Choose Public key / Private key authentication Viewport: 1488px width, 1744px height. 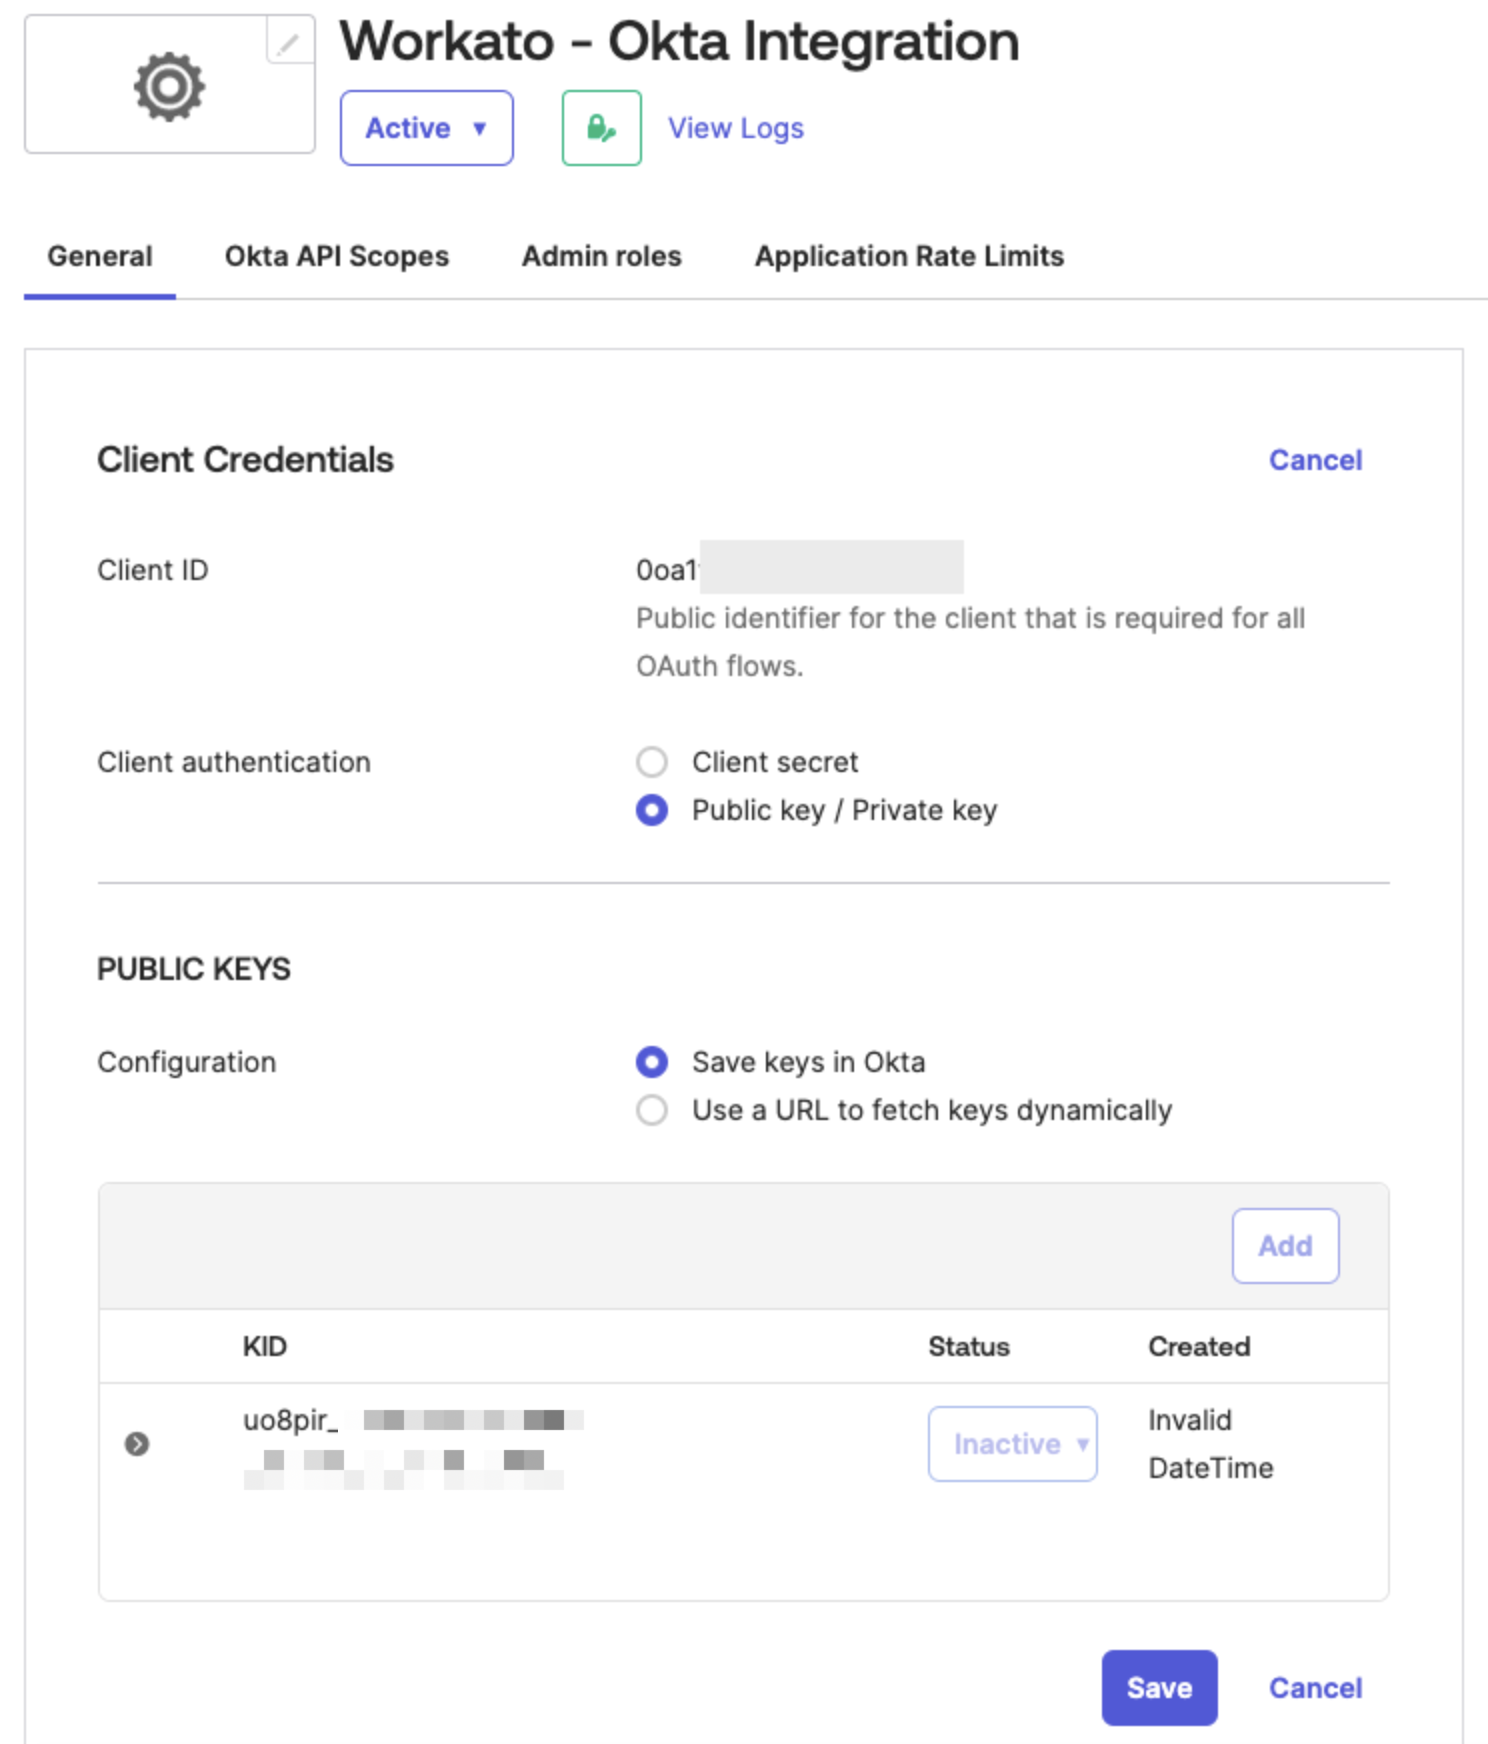click(652, 810)
